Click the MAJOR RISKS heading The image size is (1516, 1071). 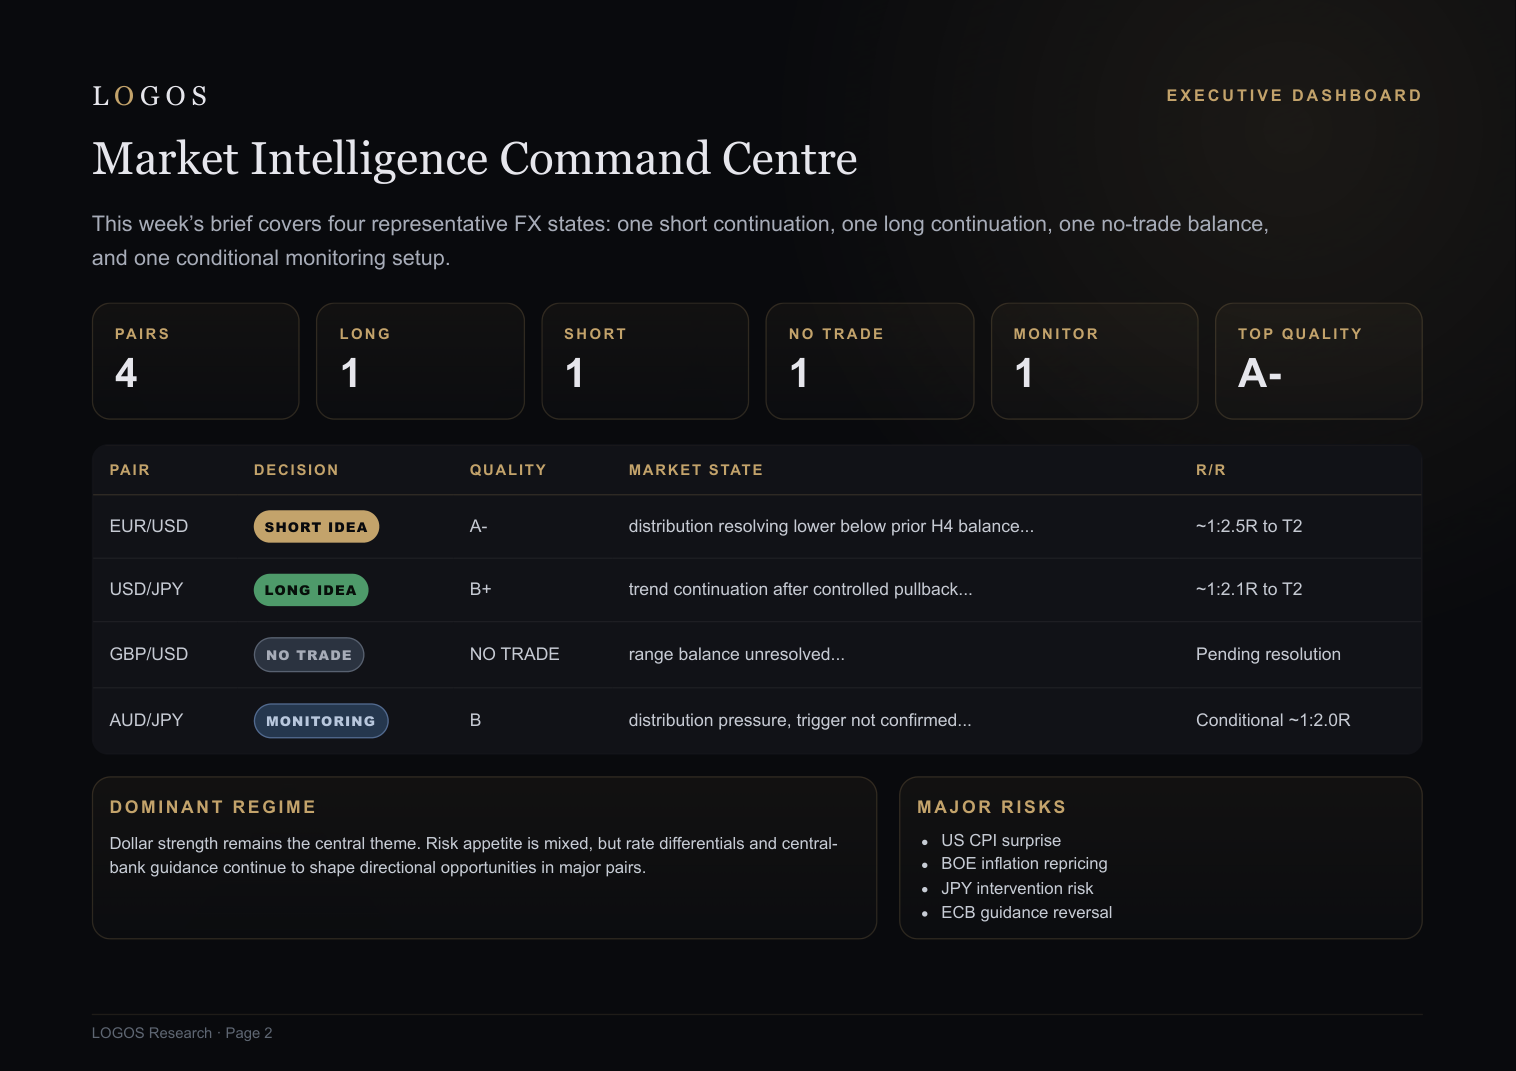coord(992,807)
